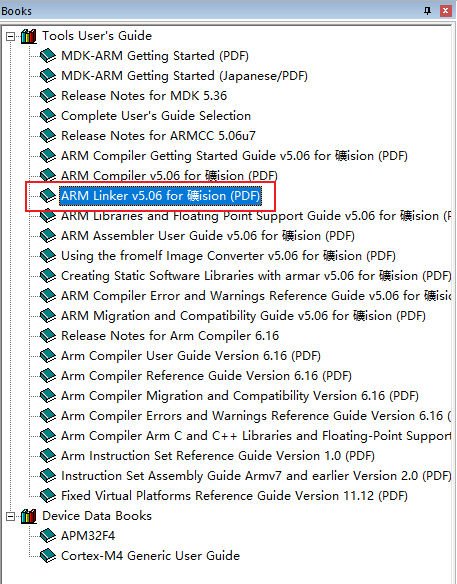Click book icon for fromelf Image Converter
The image size is (457, 584).
pos(48,256)
